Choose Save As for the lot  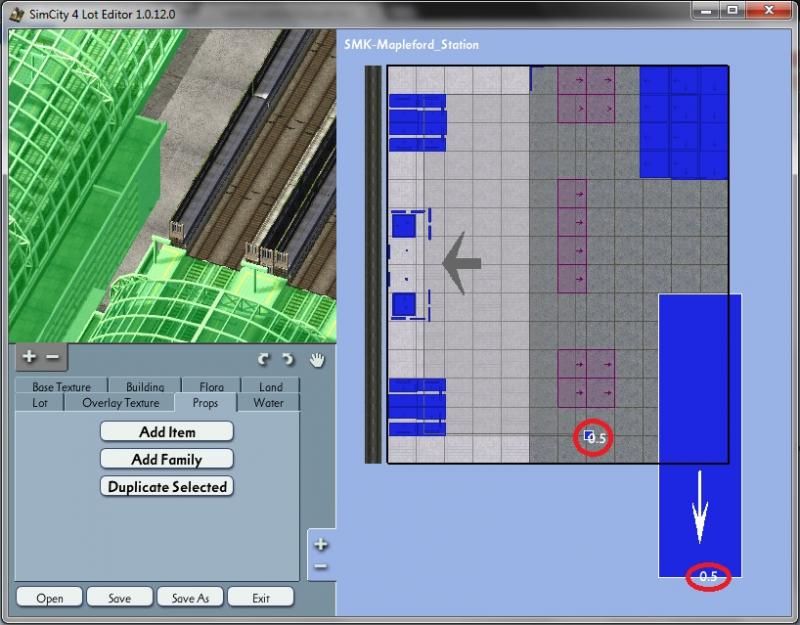[190, 597]
